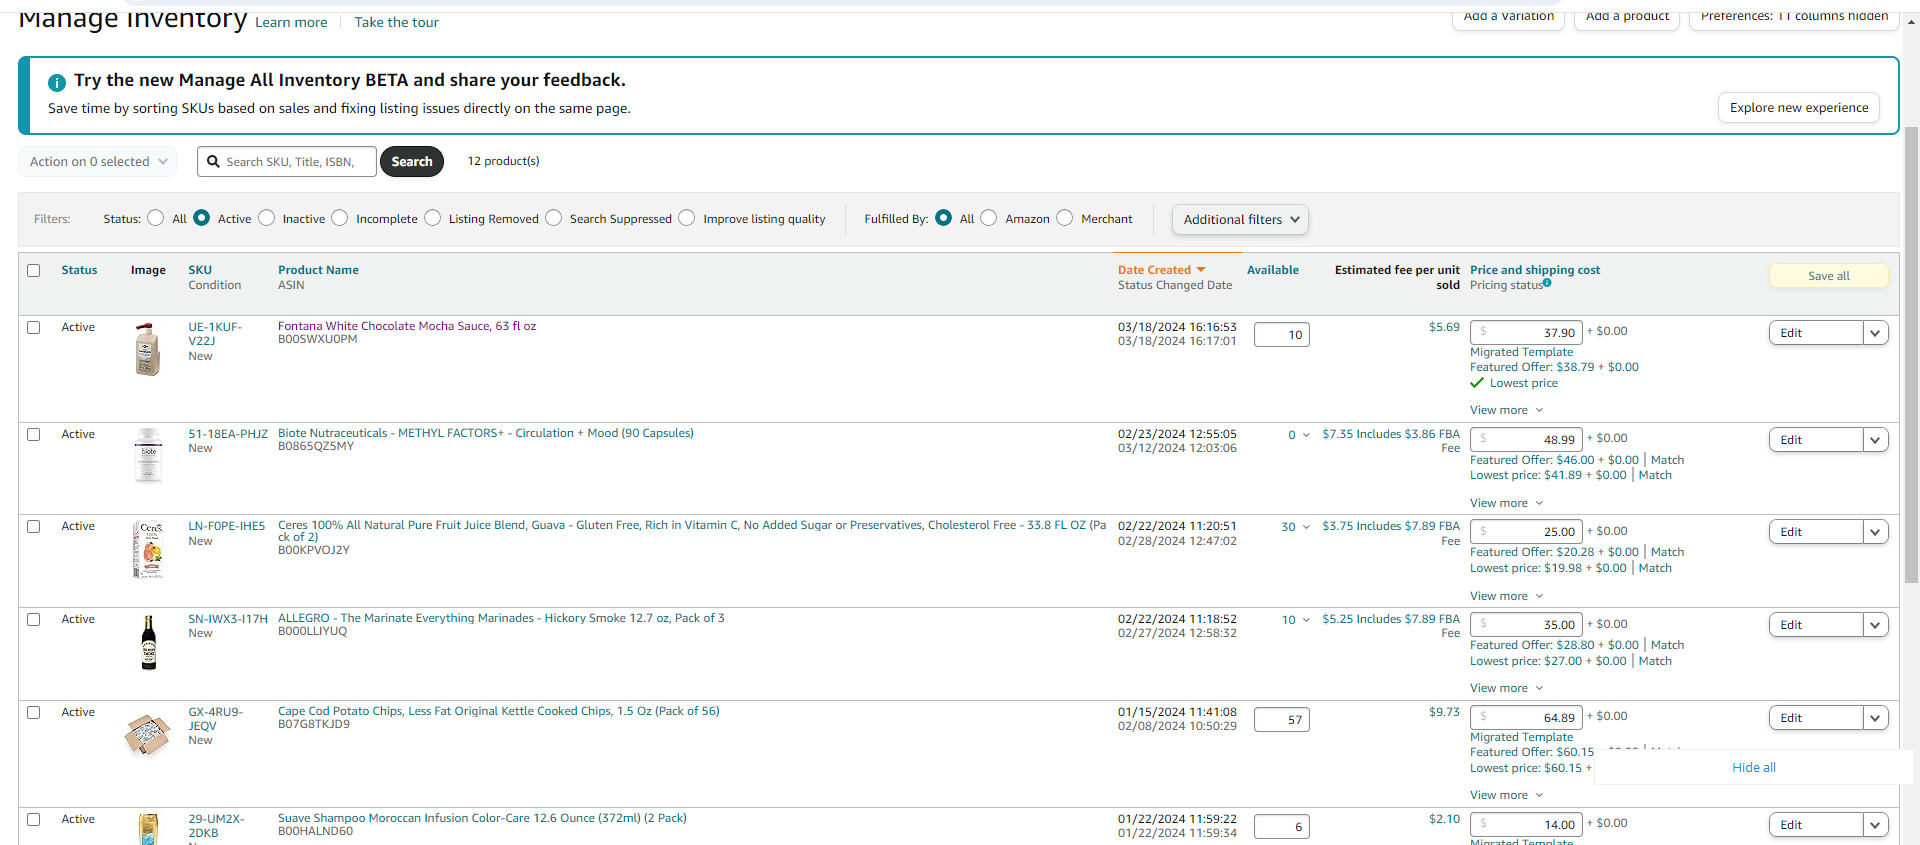This screenshot has height=845, width=1920.
Task: Select Fulfilled By Amazon radio button
Action: pyautogui.click(x=989, y=218)
